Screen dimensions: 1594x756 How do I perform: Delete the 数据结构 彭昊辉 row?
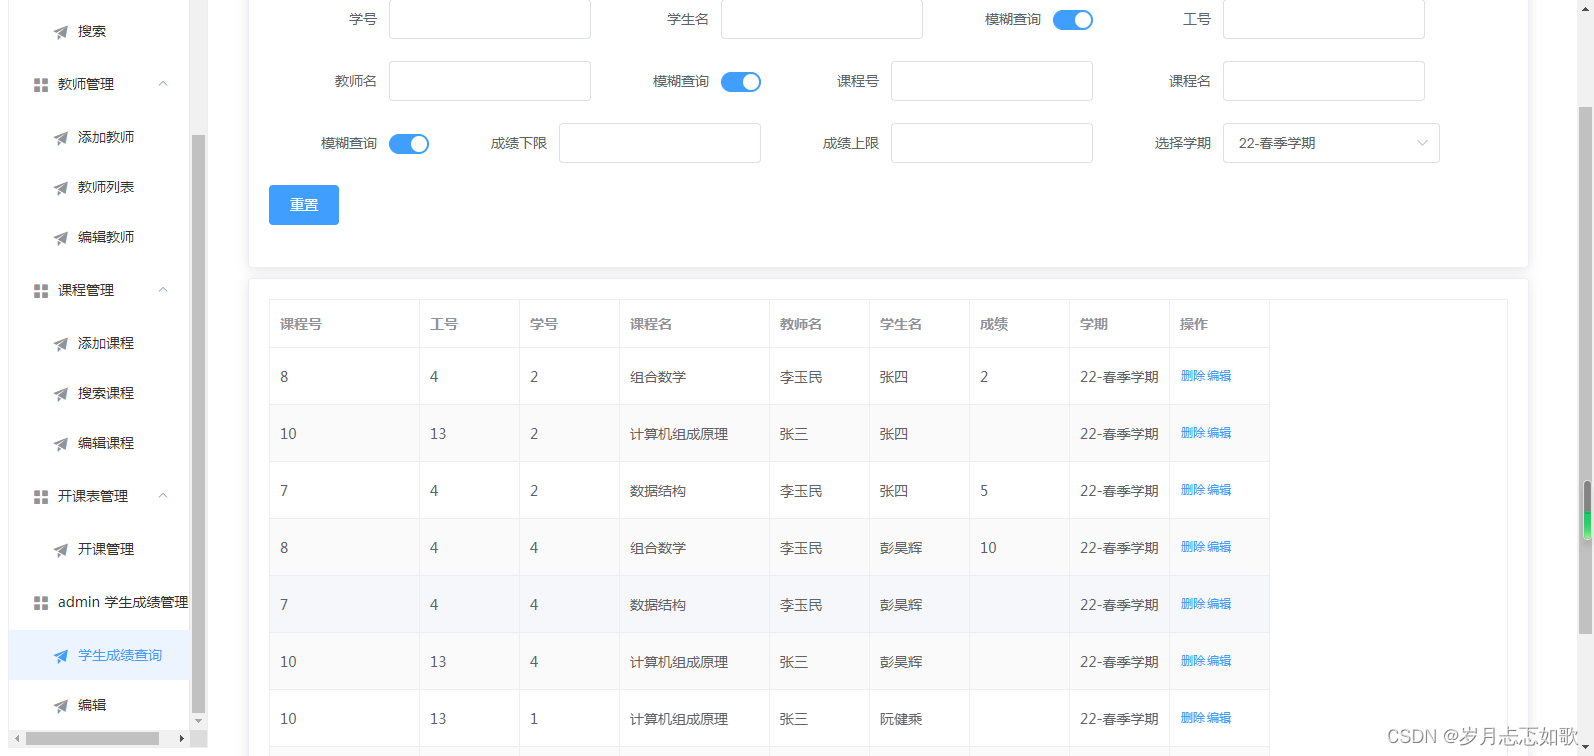point(1193,604)
